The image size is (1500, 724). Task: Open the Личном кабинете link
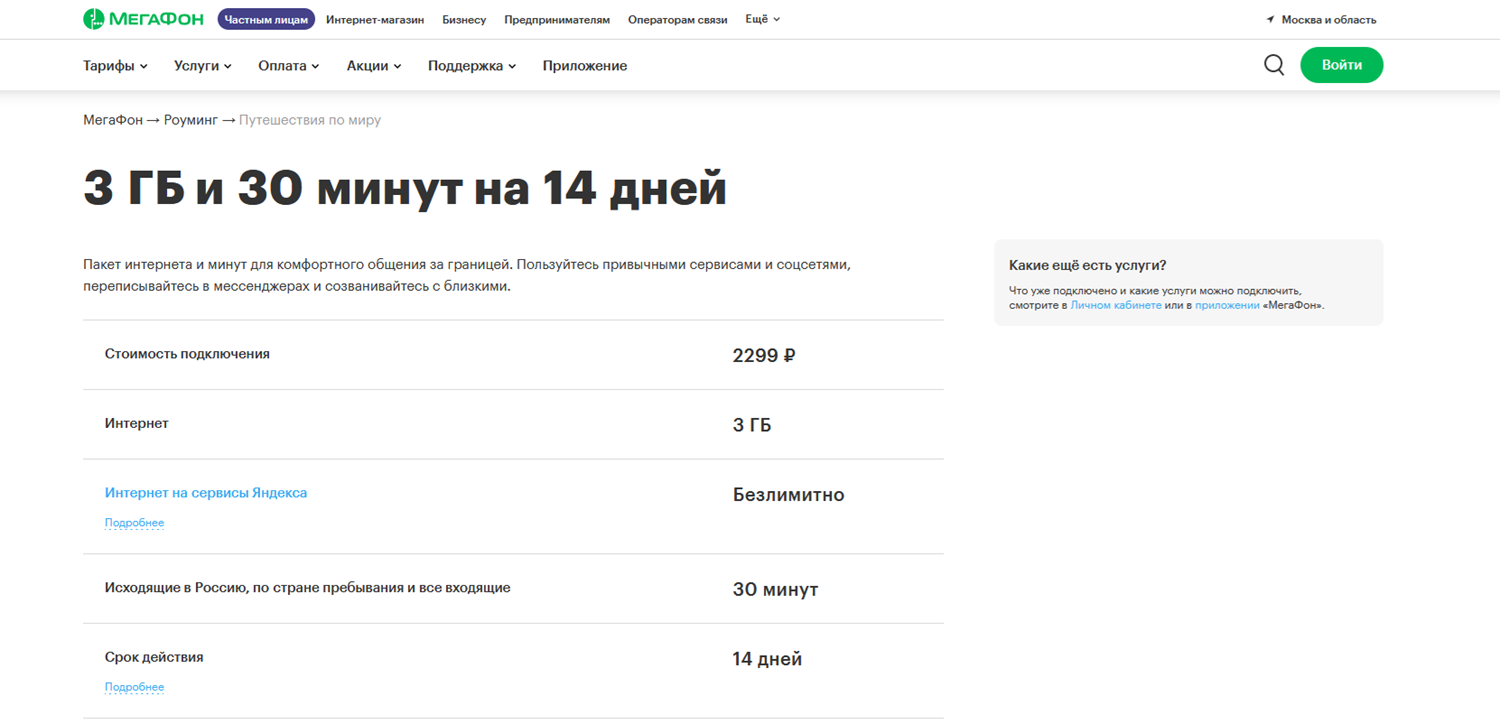1116,305
